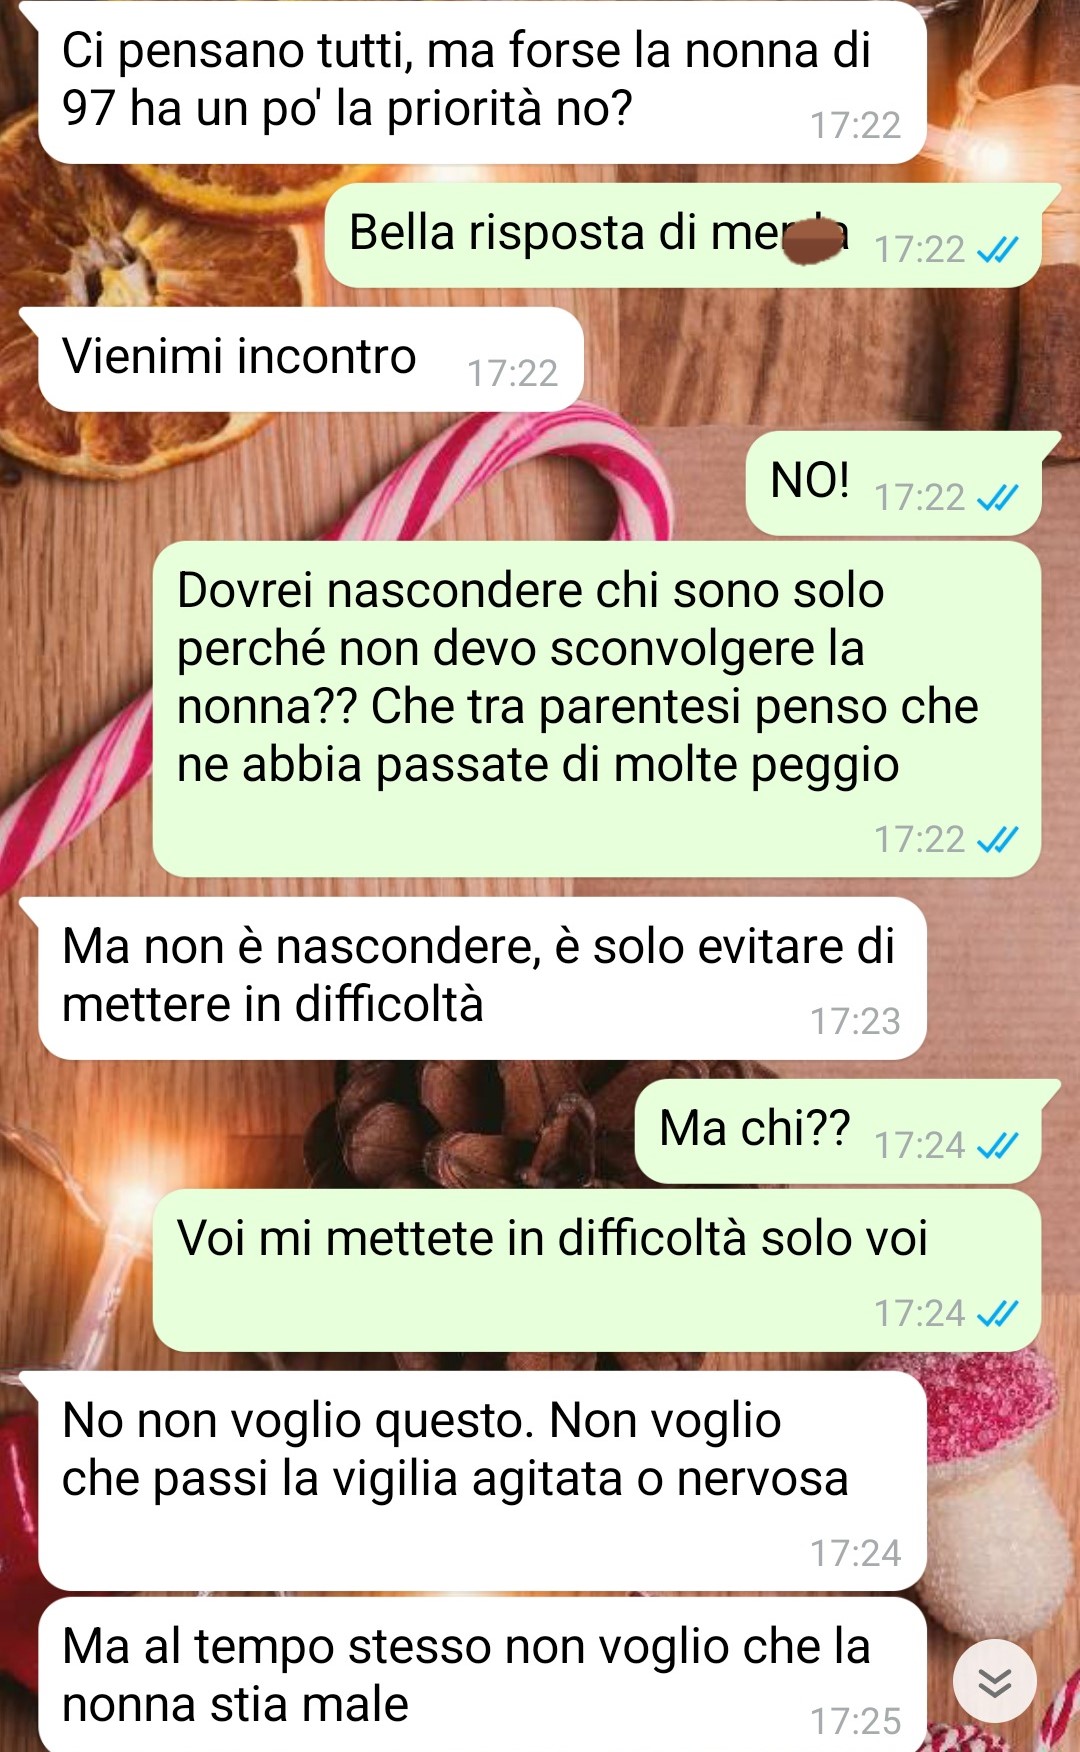Click read ticks on 'Dovrei nascondere' message
This screenshot has height=1752, width=1080.
coord(997,839)
